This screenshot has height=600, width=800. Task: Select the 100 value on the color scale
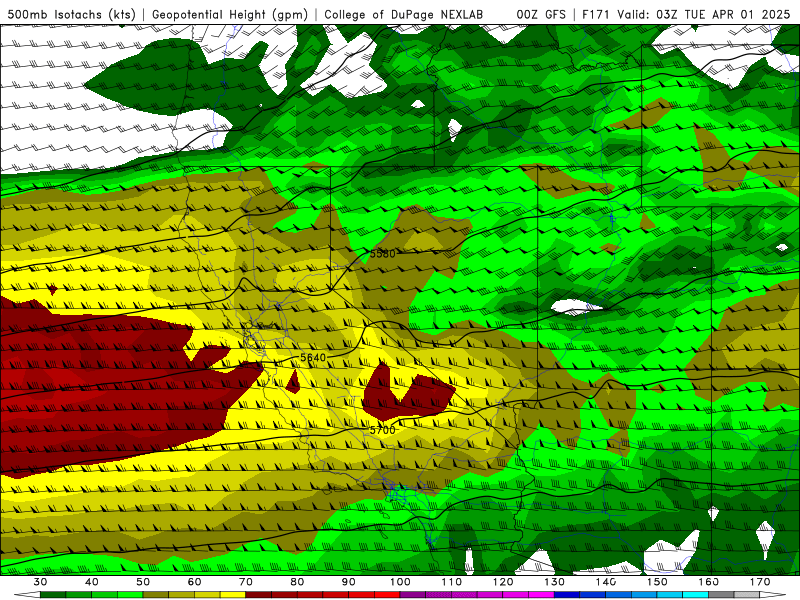pos(400,582)
